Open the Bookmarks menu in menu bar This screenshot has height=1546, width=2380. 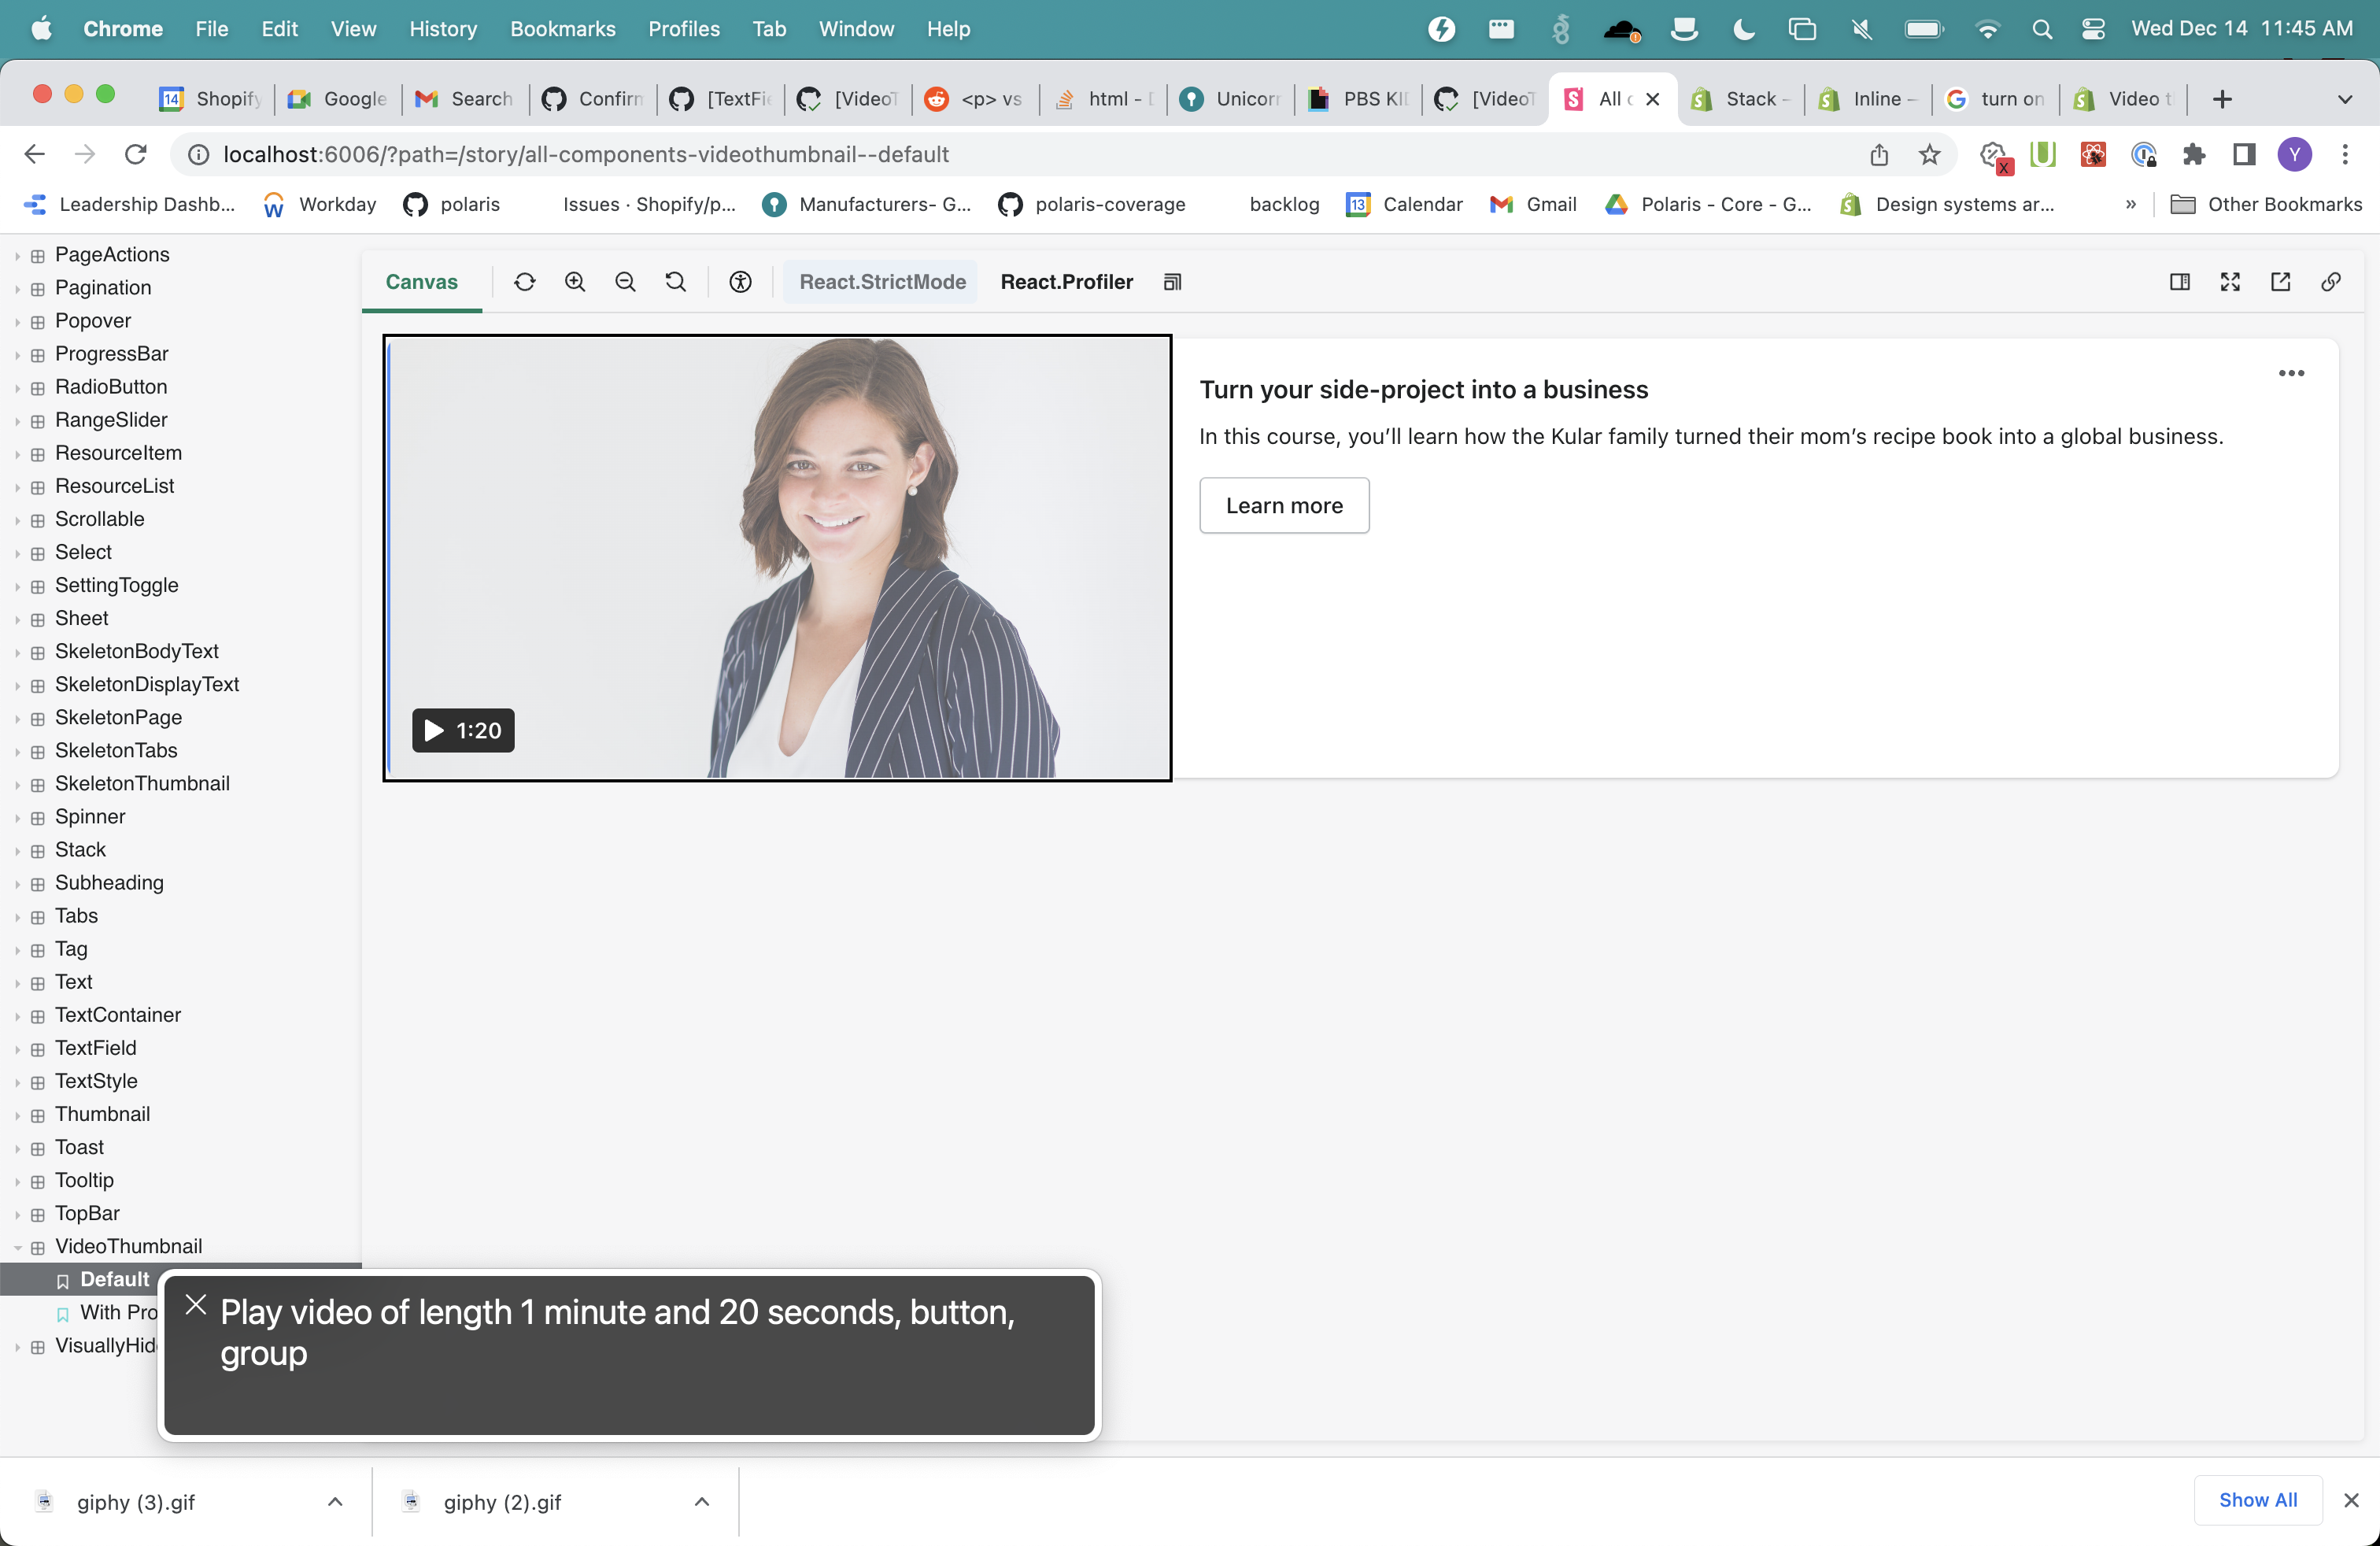[562, 29]
